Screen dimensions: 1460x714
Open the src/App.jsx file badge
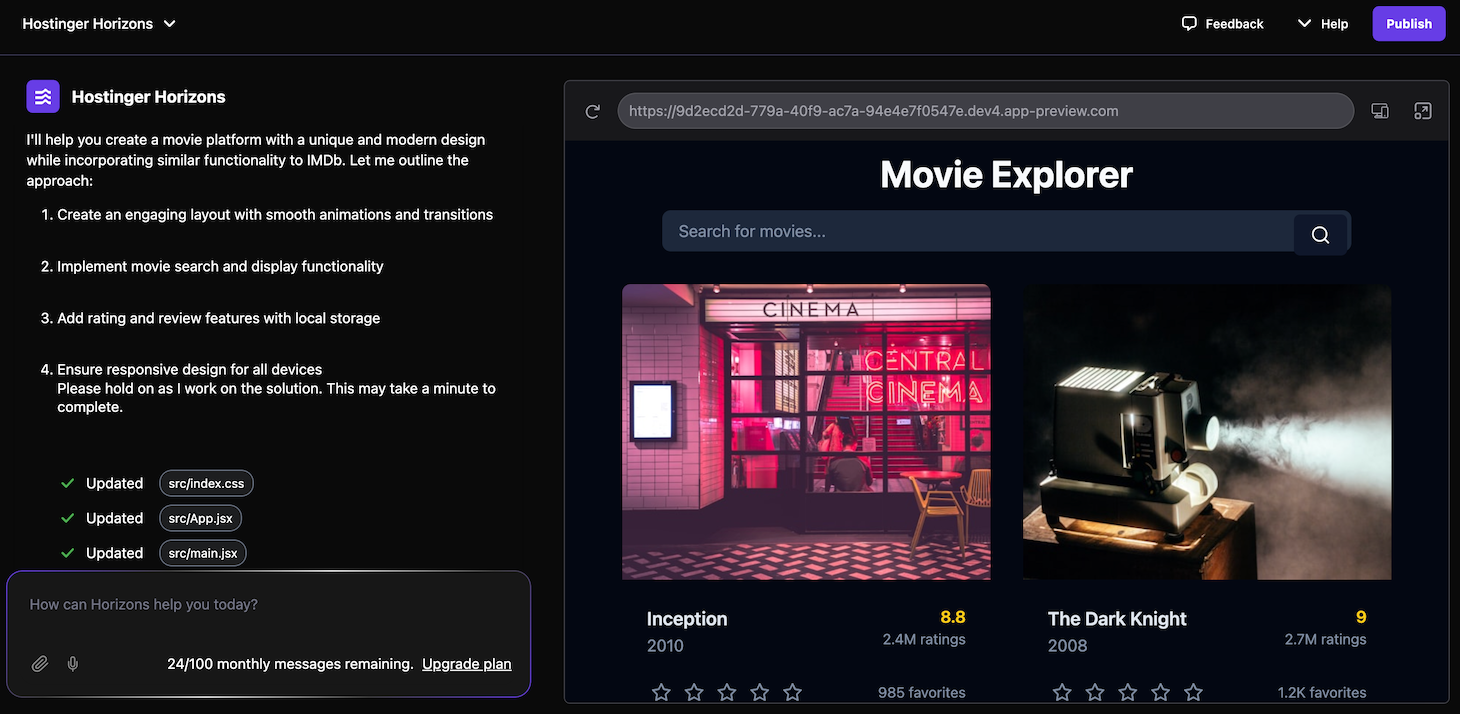(x=200, y=518)
